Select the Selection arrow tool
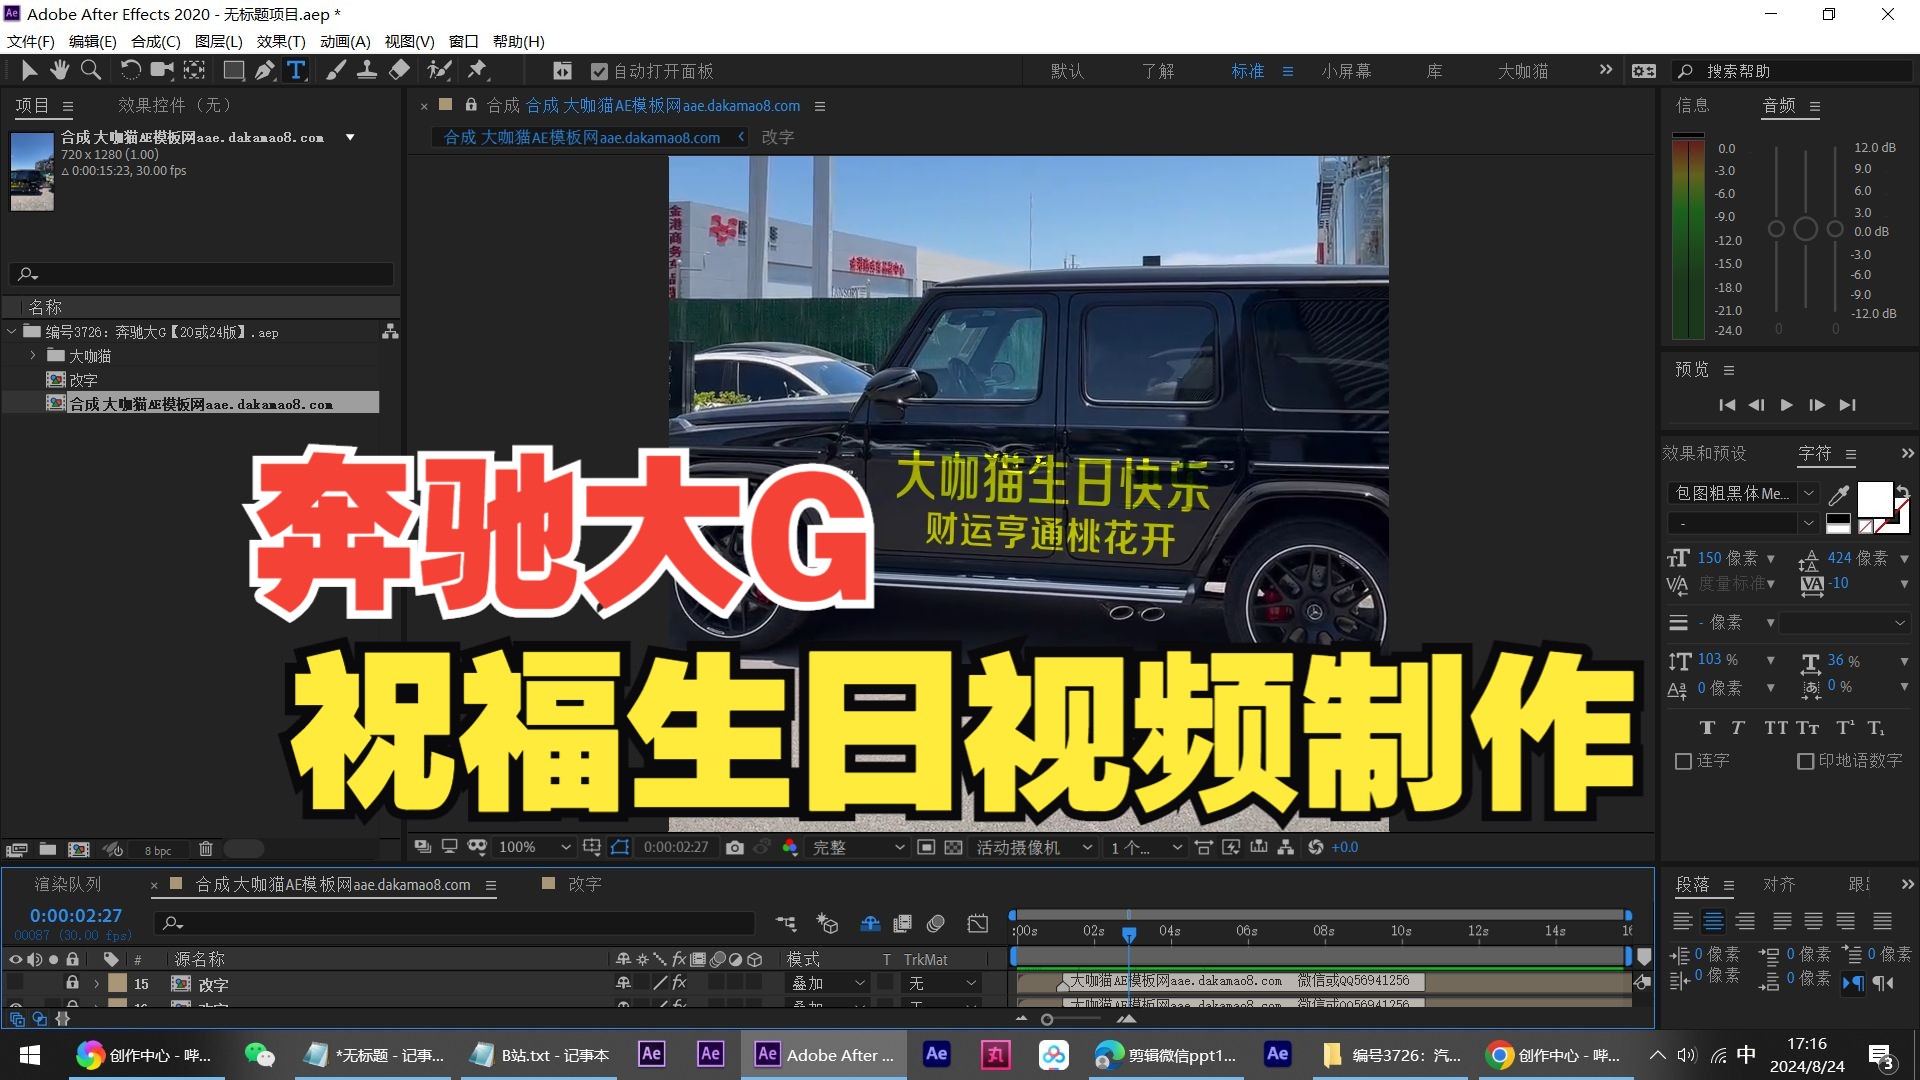The image size is (1920, 1080). 29,70
